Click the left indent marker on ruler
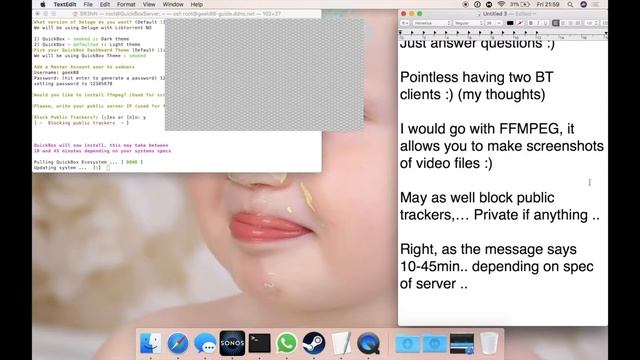640x360 pixels. (x=400, y=33)
